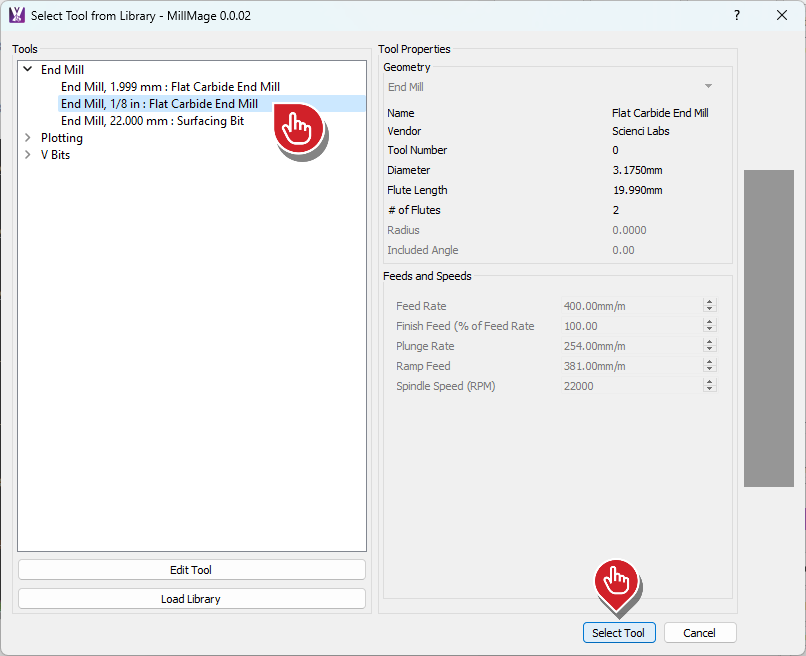Viewport: 806px width, 656px height.
Task: Confirm with the Select Tool button
Action: click(619, 633)
